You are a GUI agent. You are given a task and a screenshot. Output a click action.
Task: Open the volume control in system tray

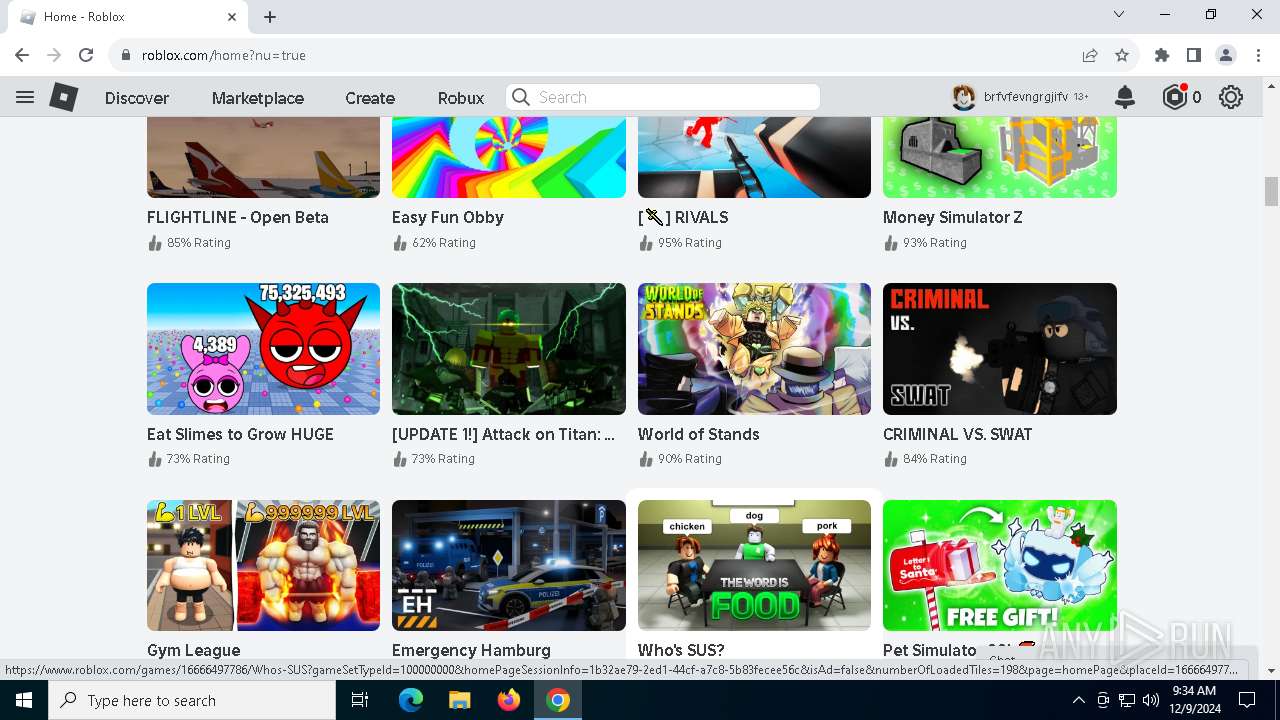click(x=1151, y=700)
